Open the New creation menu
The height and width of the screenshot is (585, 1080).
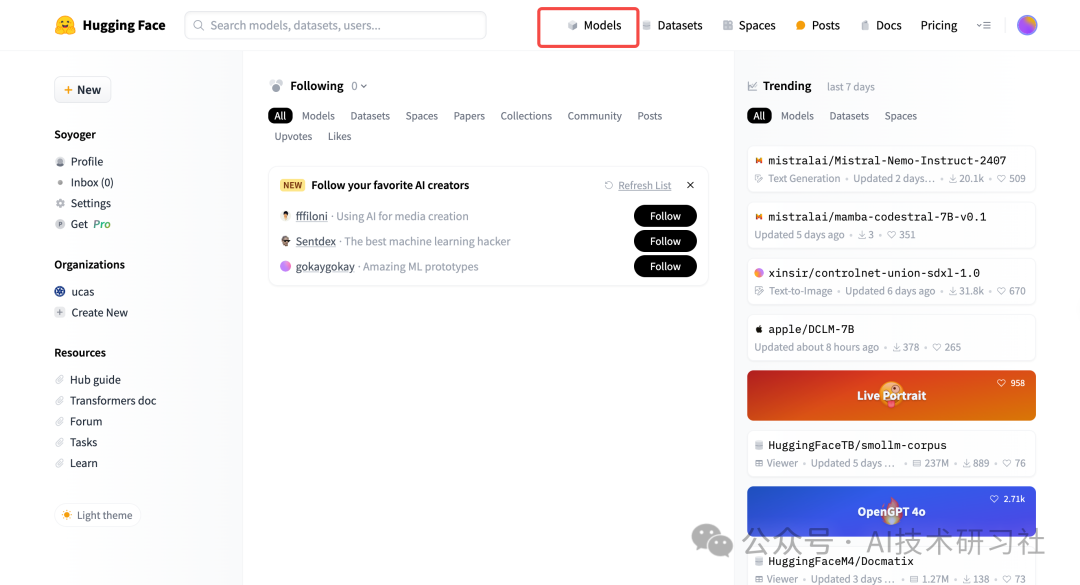82,90
